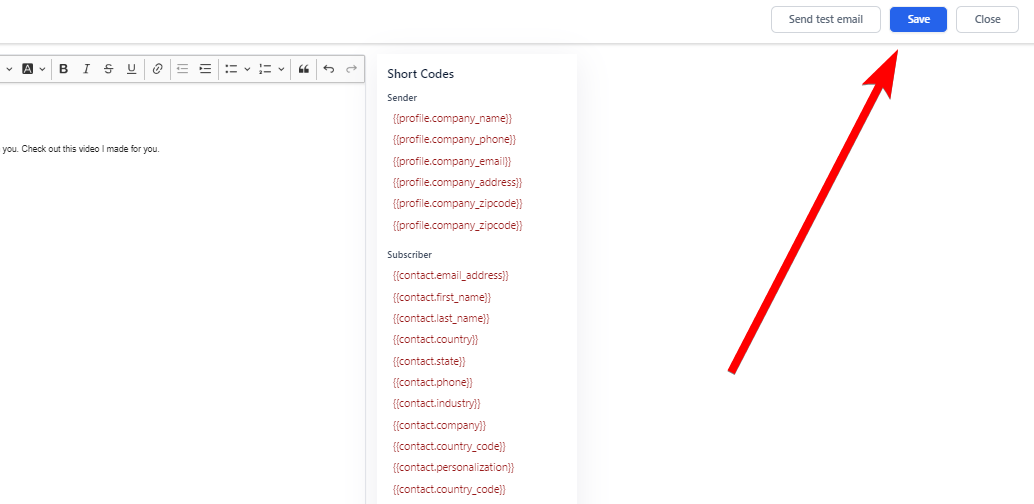Image resolution: width=1034 pixels, height=504 pixels.
Task: Close the email editor
Action: click(x=987, y=19)
